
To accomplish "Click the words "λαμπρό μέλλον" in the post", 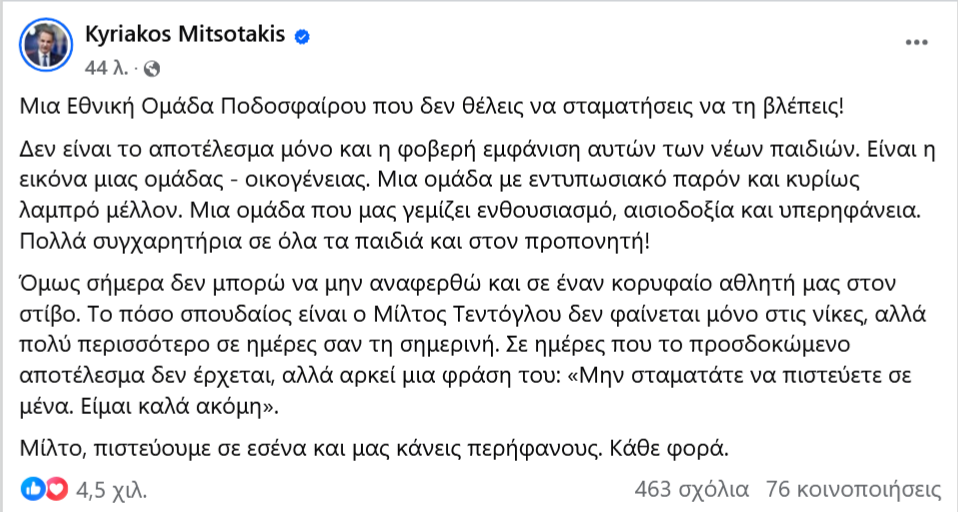I will 101,211.
